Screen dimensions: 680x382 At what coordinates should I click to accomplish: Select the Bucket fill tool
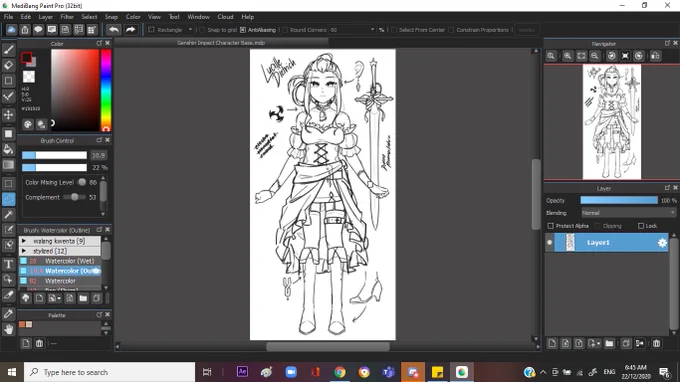click(8, 149)
